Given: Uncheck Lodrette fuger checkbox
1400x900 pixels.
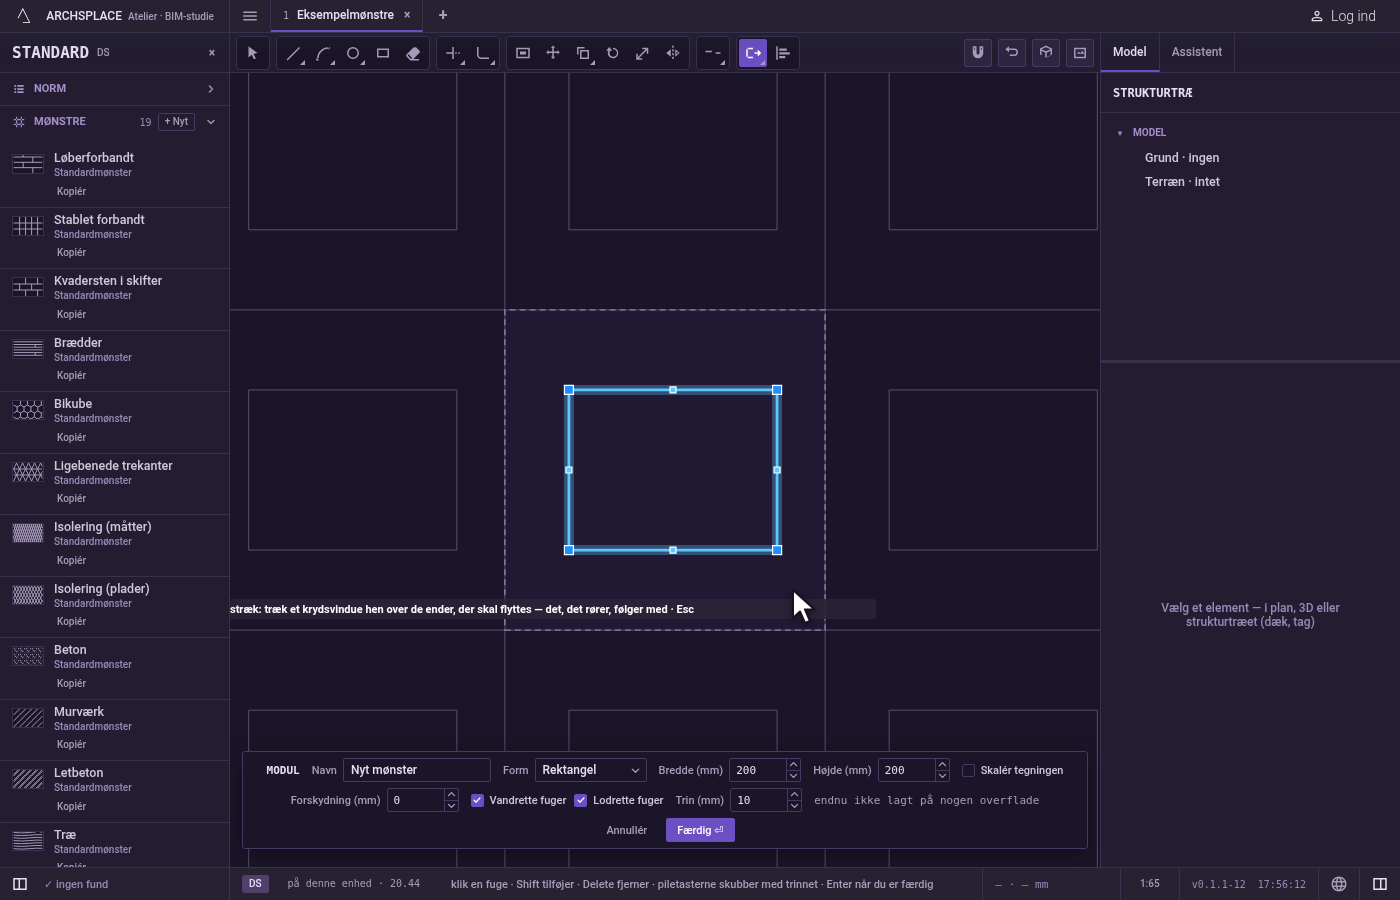Looking at the screenshot, I should (580, 800).
